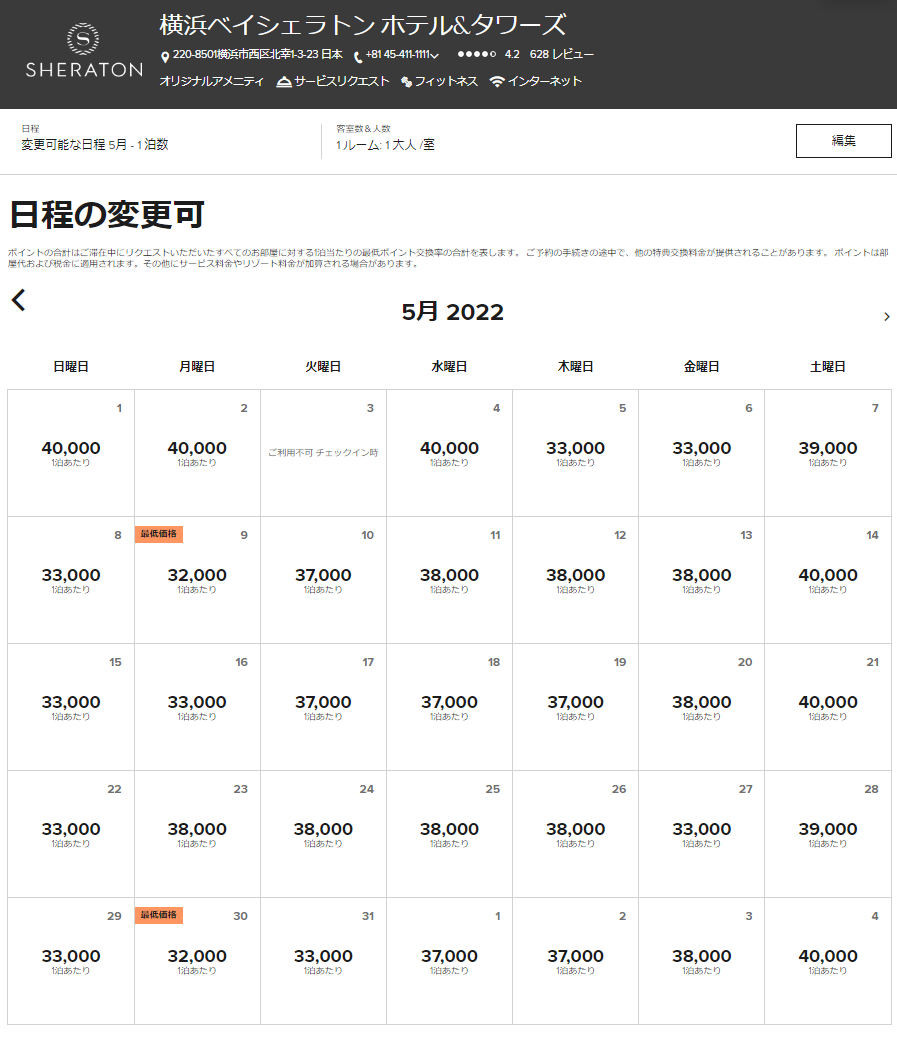Click the fitness amenity icon
This screenshot has width=897, height=1037.
pyautogui.click(x=407, y=82)
